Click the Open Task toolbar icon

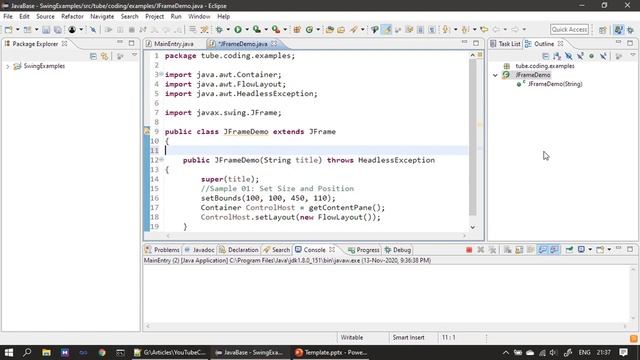click(341, 29)
